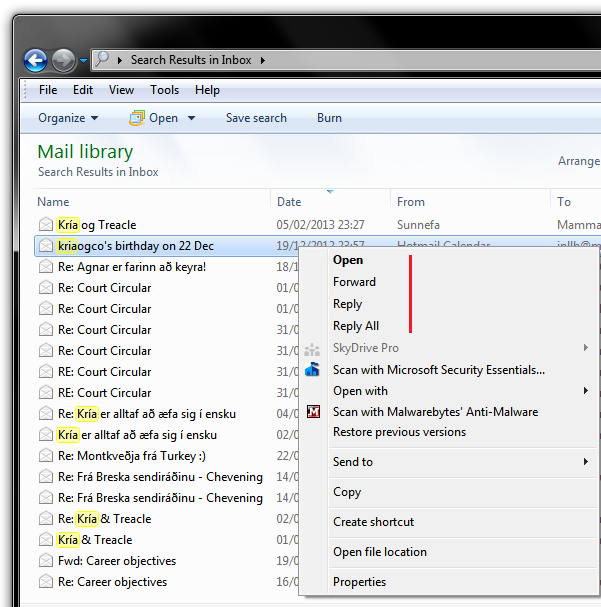Click SkyDrive Pro people icon
This screenshot has height=607, width=601.
[x=312, y=349]
